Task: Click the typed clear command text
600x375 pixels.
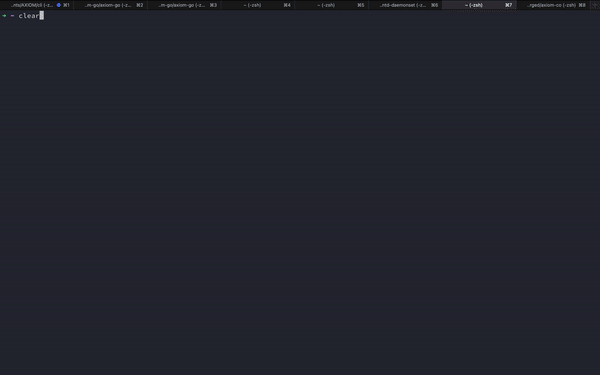Action: coord(29,16)
